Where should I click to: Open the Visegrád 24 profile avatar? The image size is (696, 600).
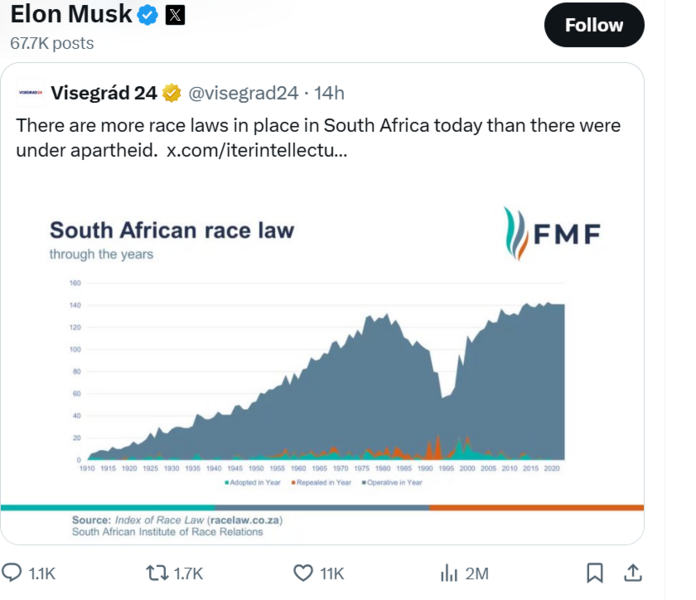(x=28, y=93)
